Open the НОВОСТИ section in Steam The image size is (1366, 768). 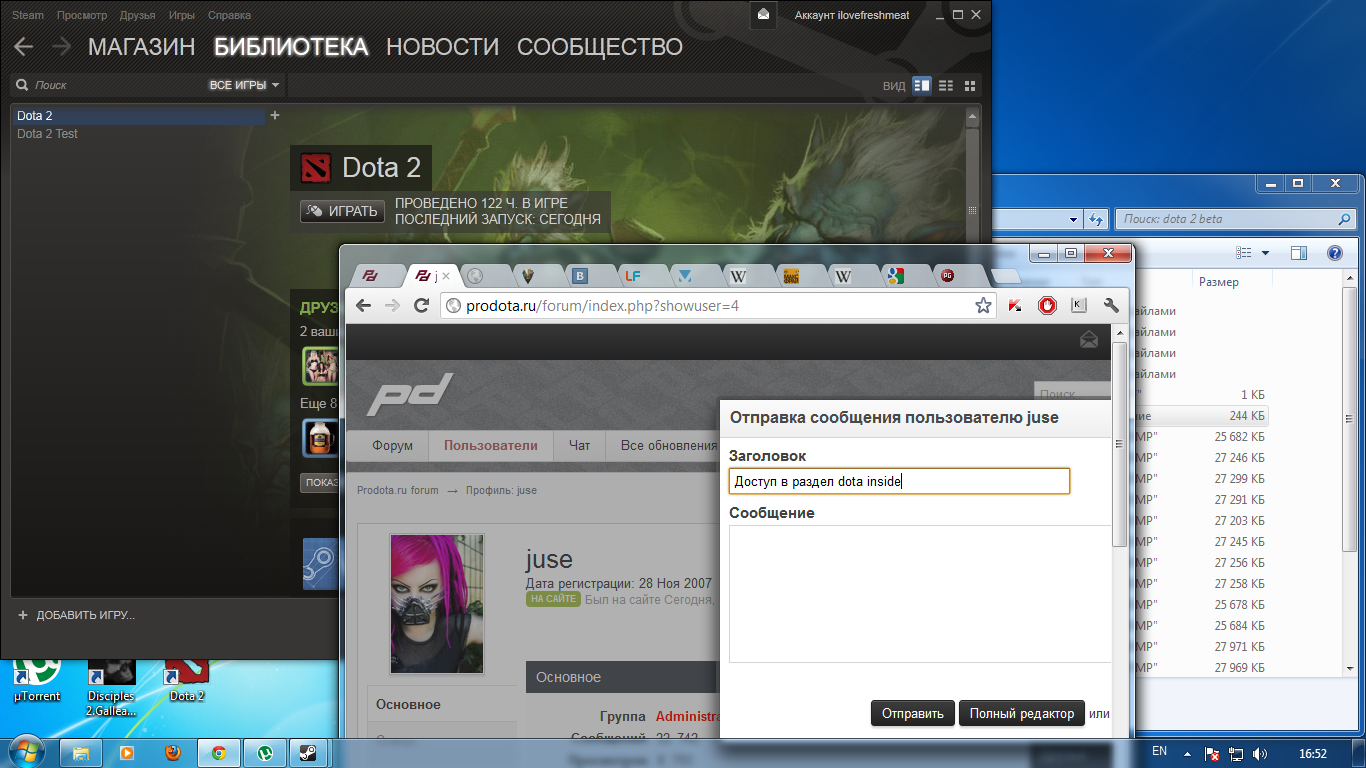coord(442,47)
